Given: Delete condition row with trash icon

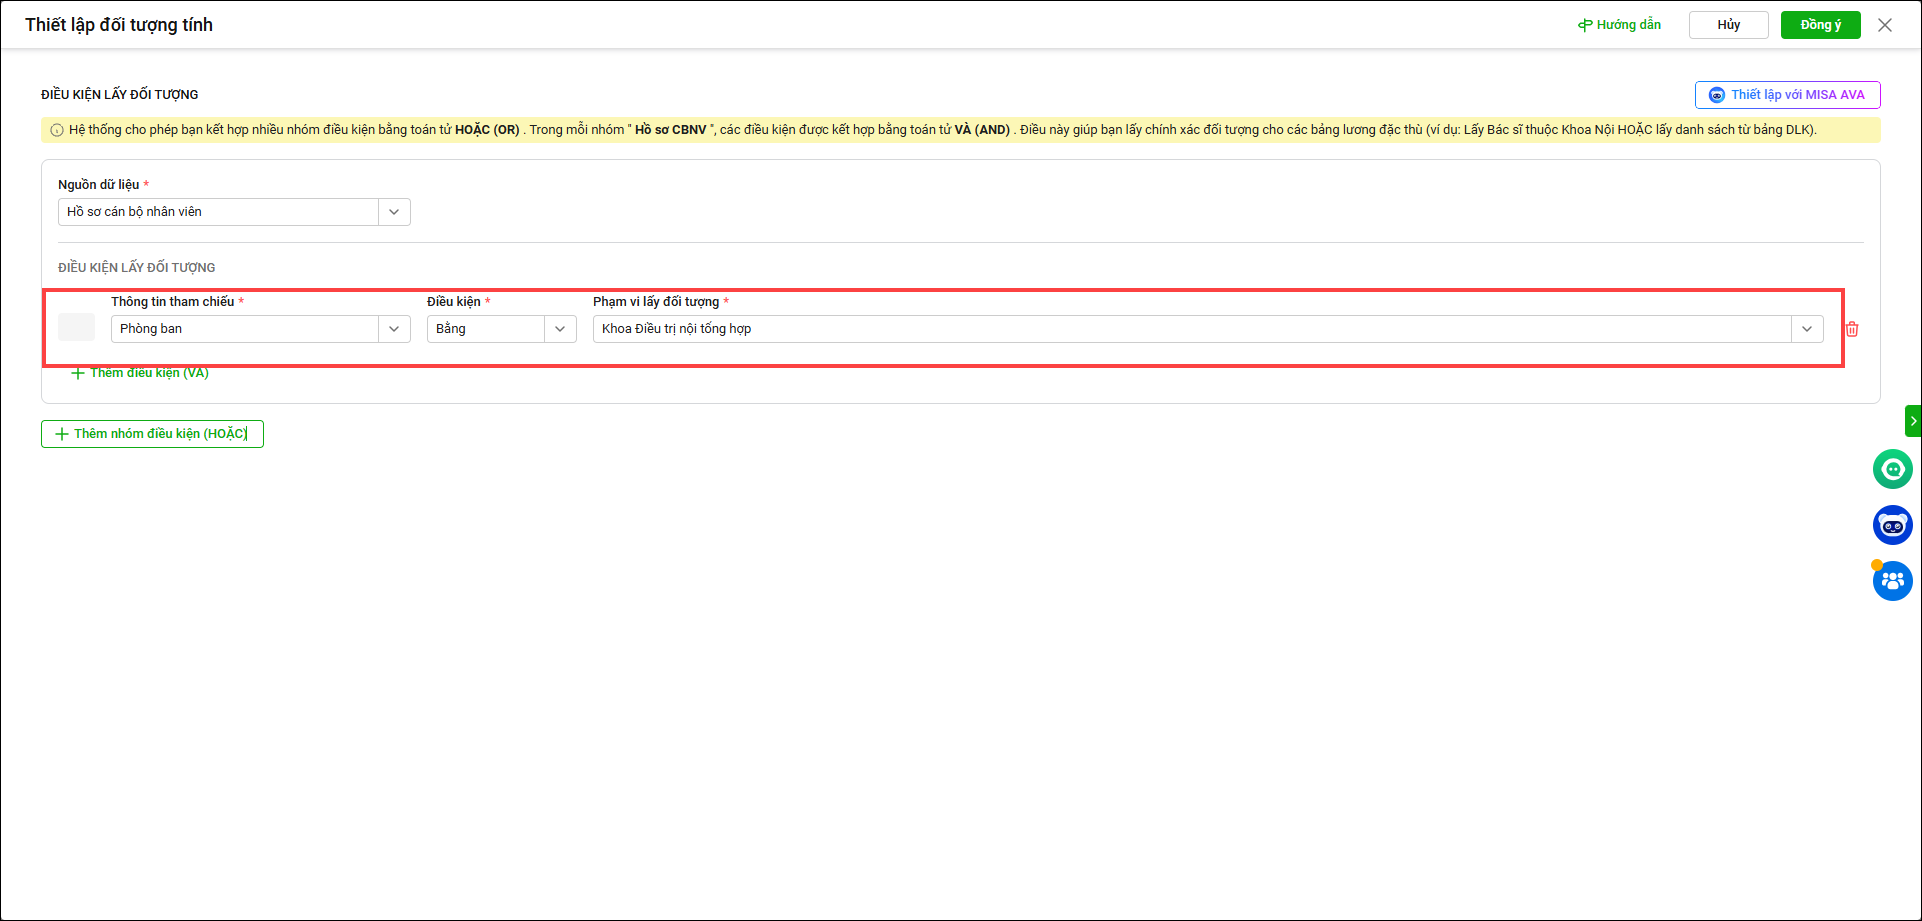Looking at the screenshot, I should click(x=1852, y=329).
